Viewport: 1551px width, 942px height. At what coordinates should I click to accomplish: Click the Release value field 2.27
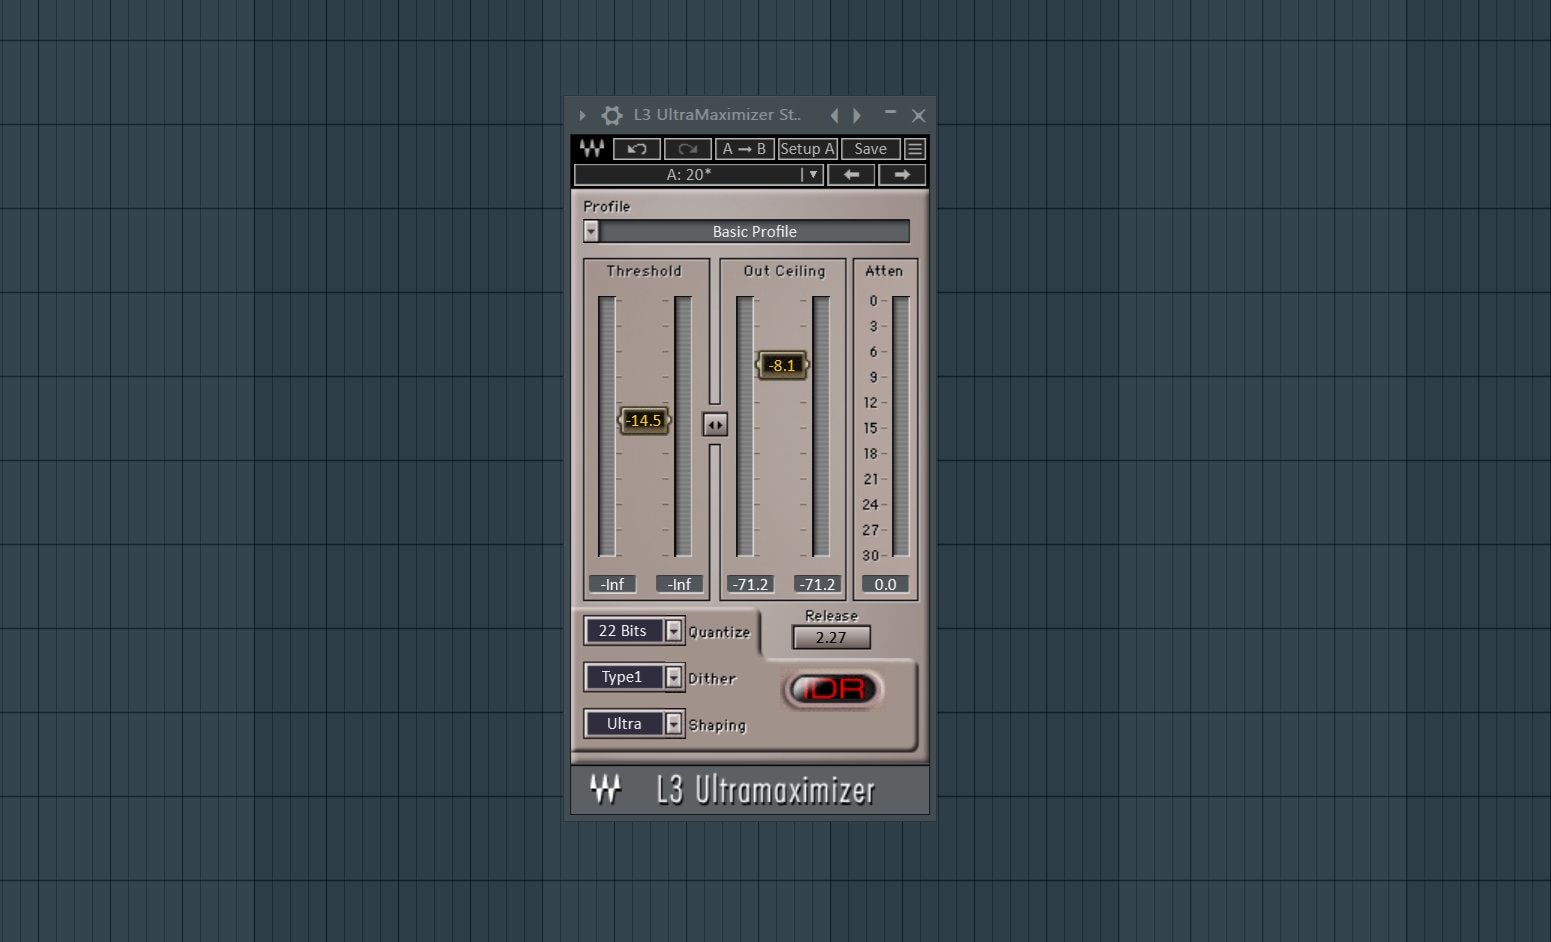click(x=831, y=637)
